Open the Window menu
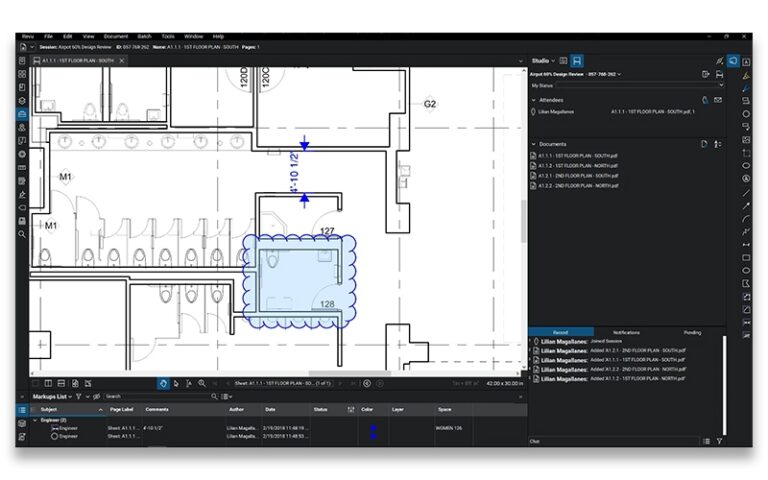This screenshot has height=480, width=768. pos(193,36)
